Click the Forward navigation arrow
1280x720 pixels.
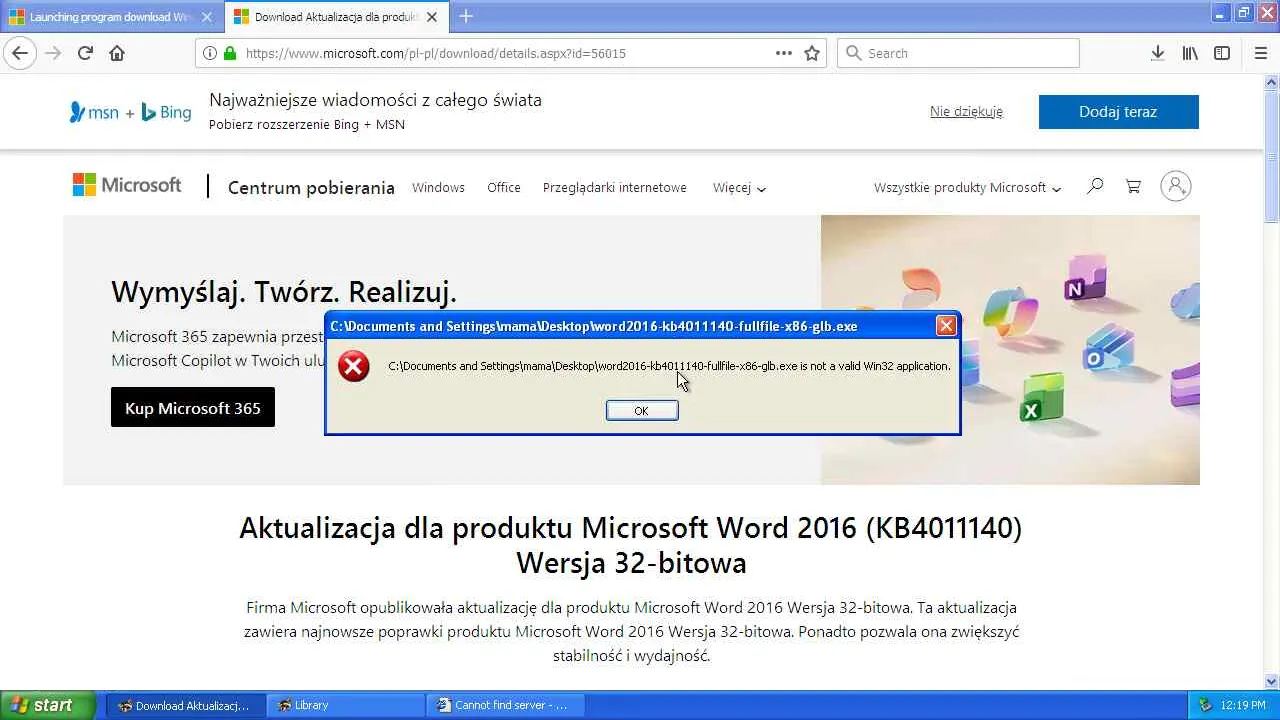click(x=53, y=53)
